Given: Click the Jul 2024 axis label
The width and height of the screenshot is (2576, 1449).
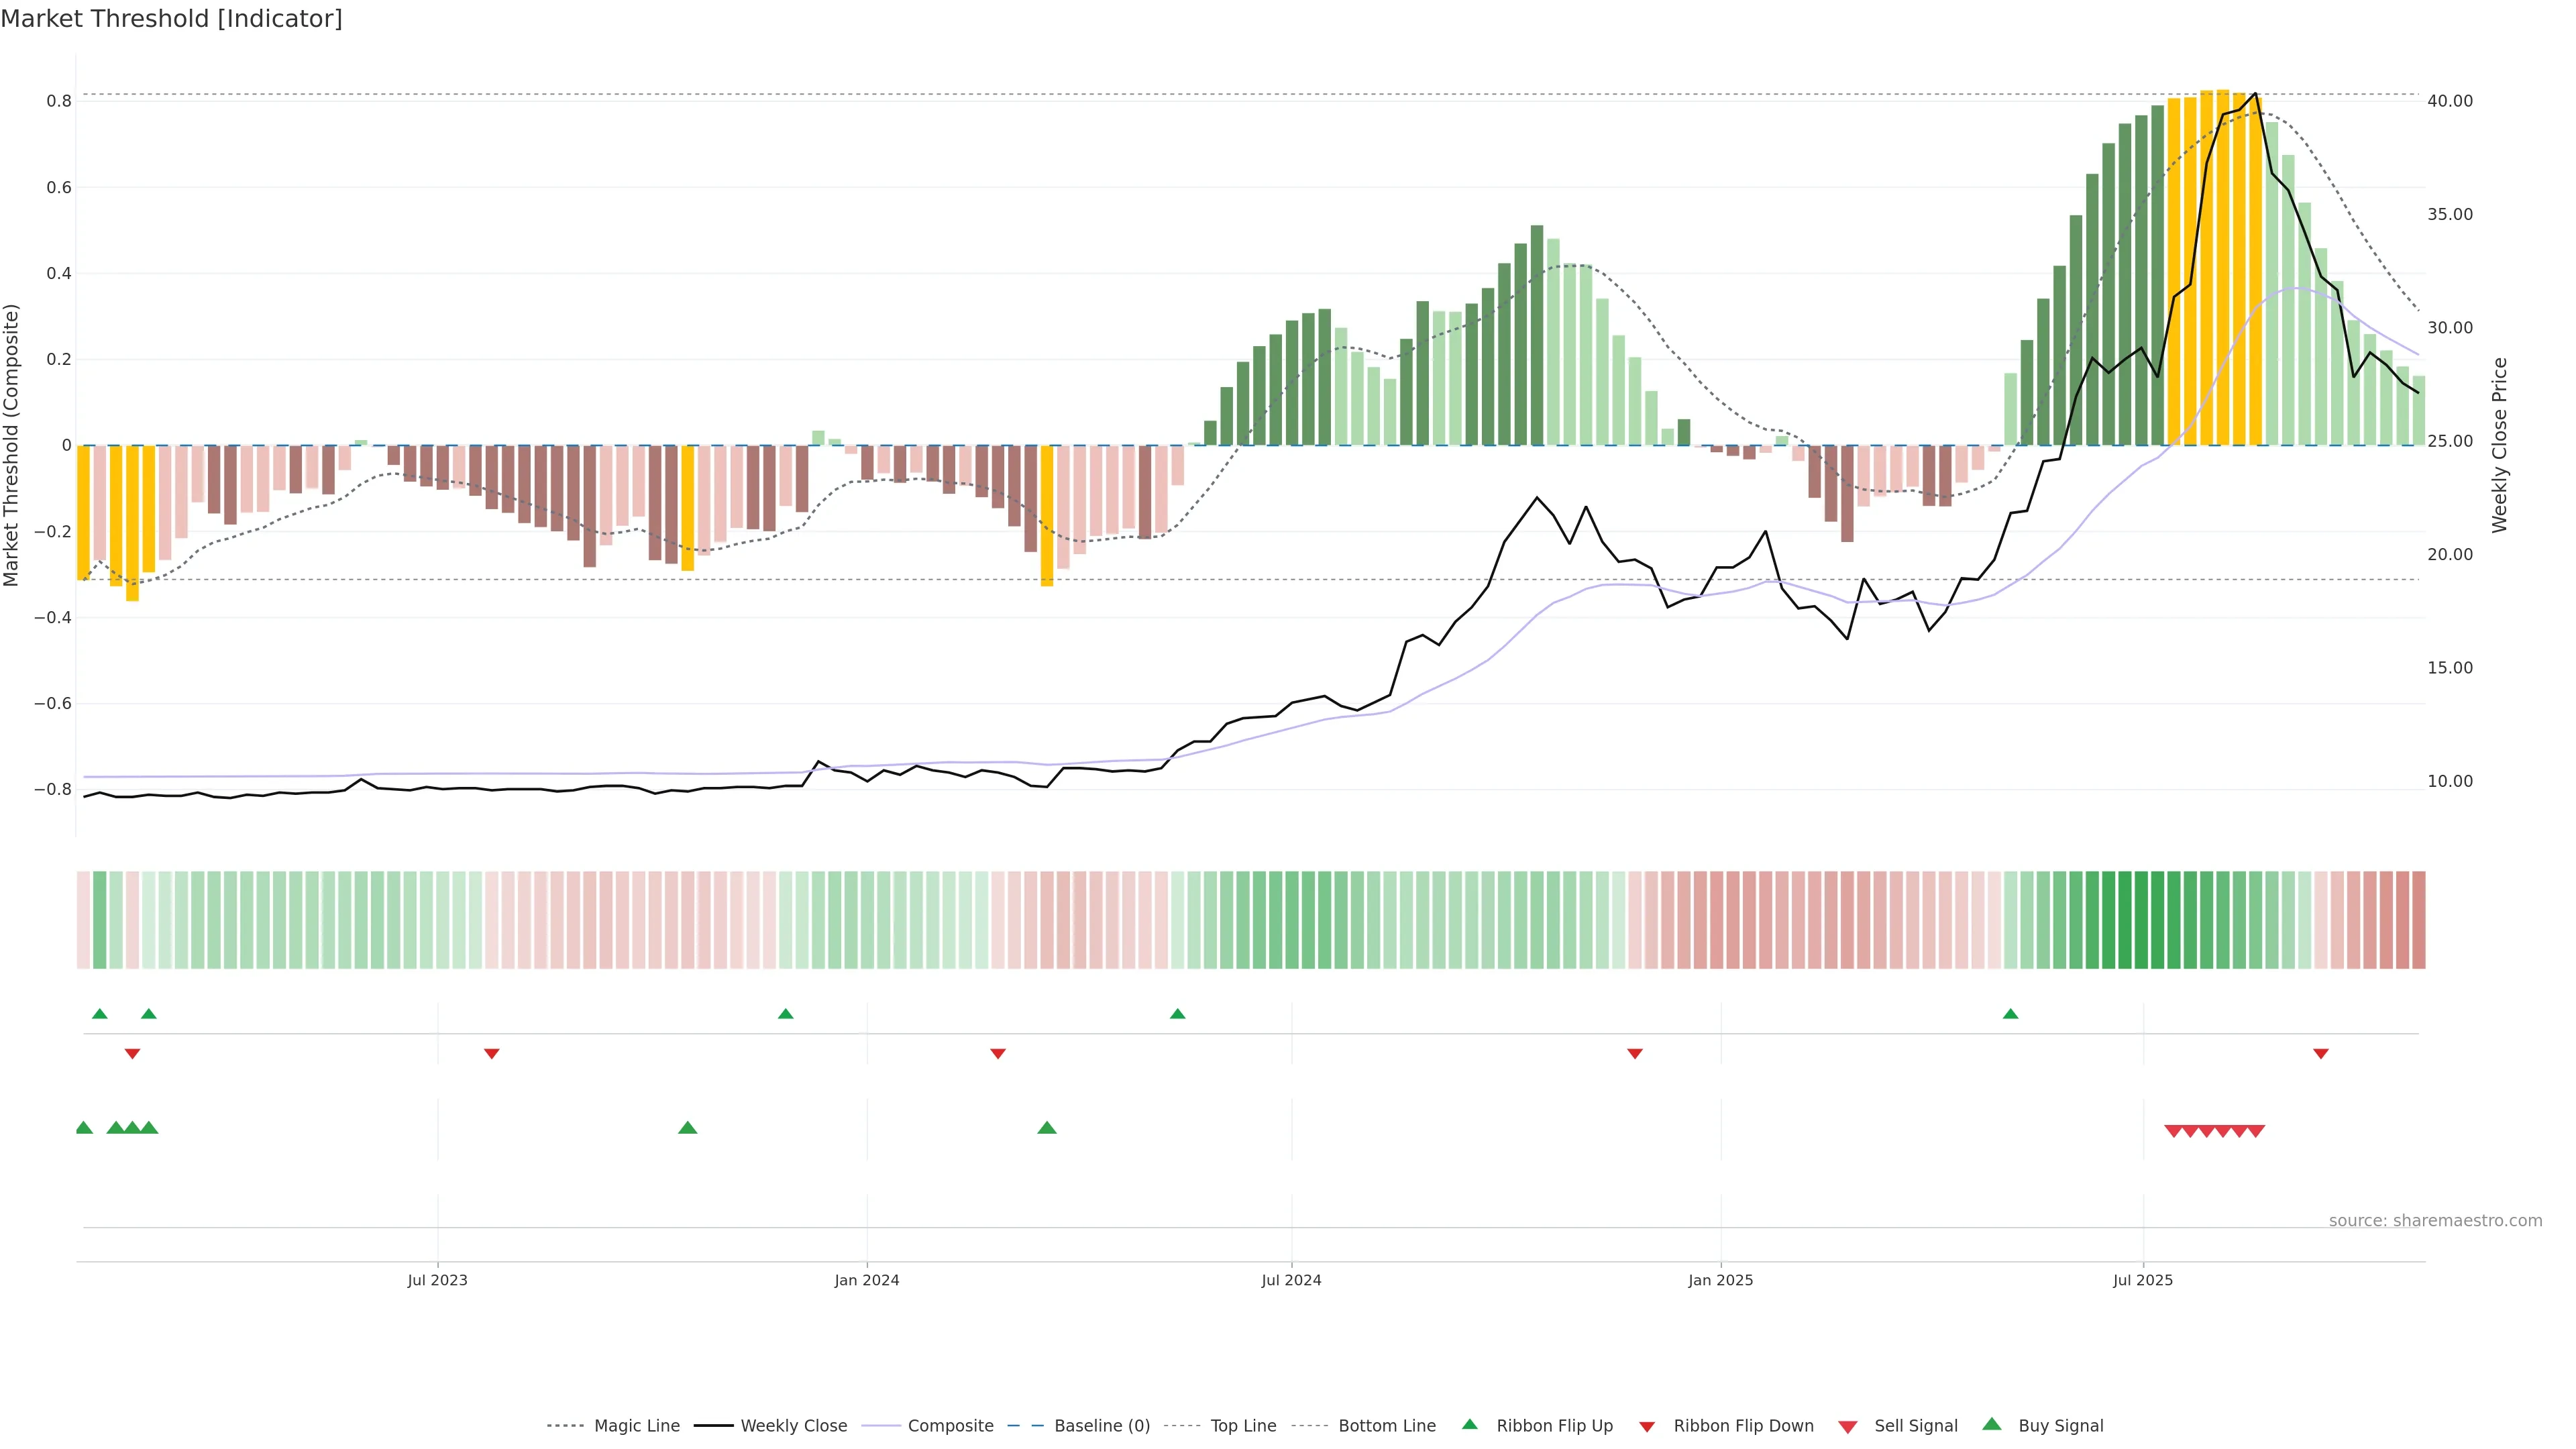Looking at the screenshot, I should [x=1291, y=1280].
